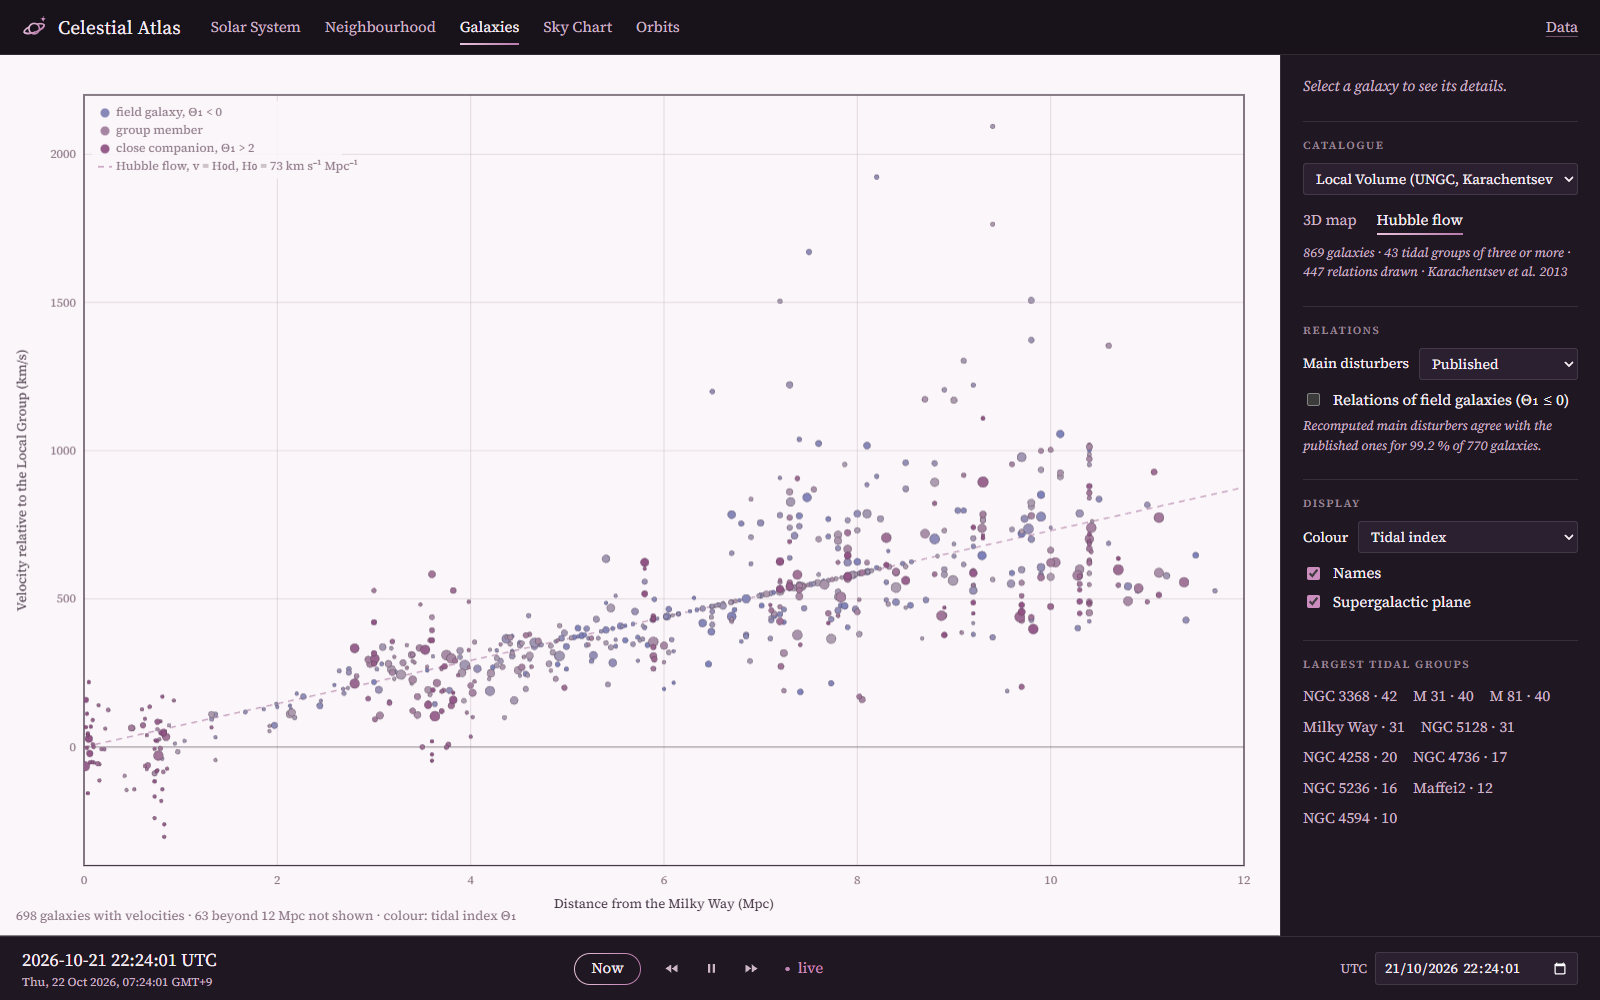Enable Relations of field galaxies checkbox
The image size is (1600, 1000).
[x=1314, y=400]
